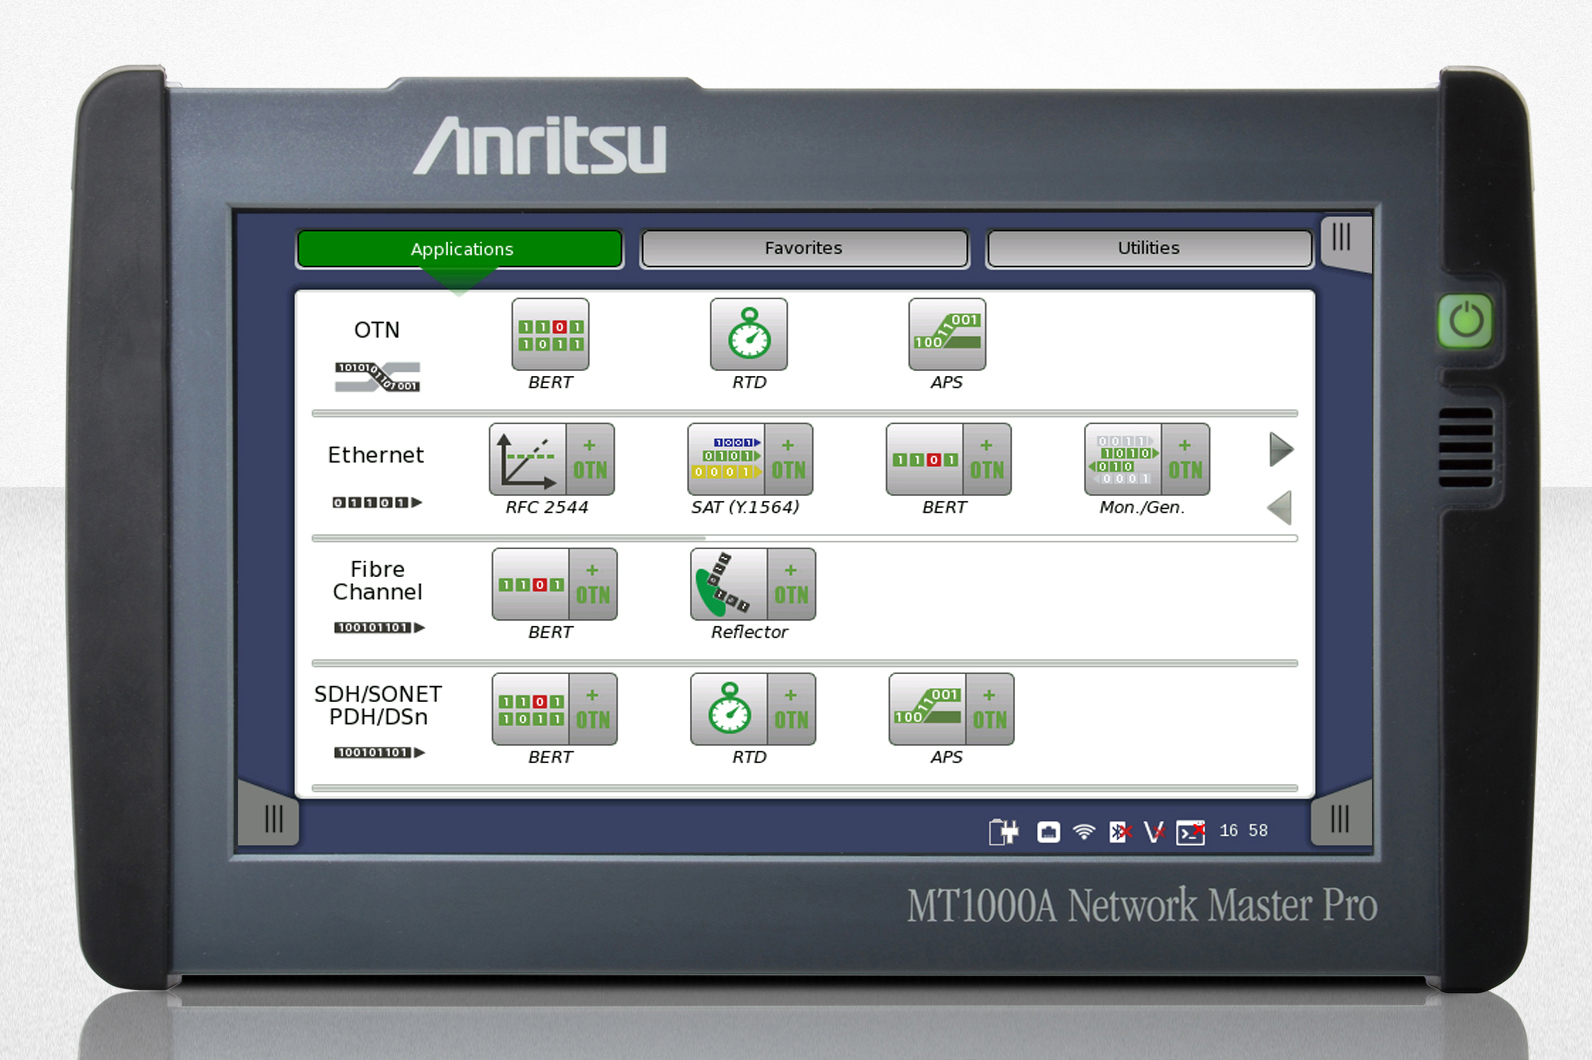
Task: Click the disabled VNC status icon
Action: [x=1154, y=831]
